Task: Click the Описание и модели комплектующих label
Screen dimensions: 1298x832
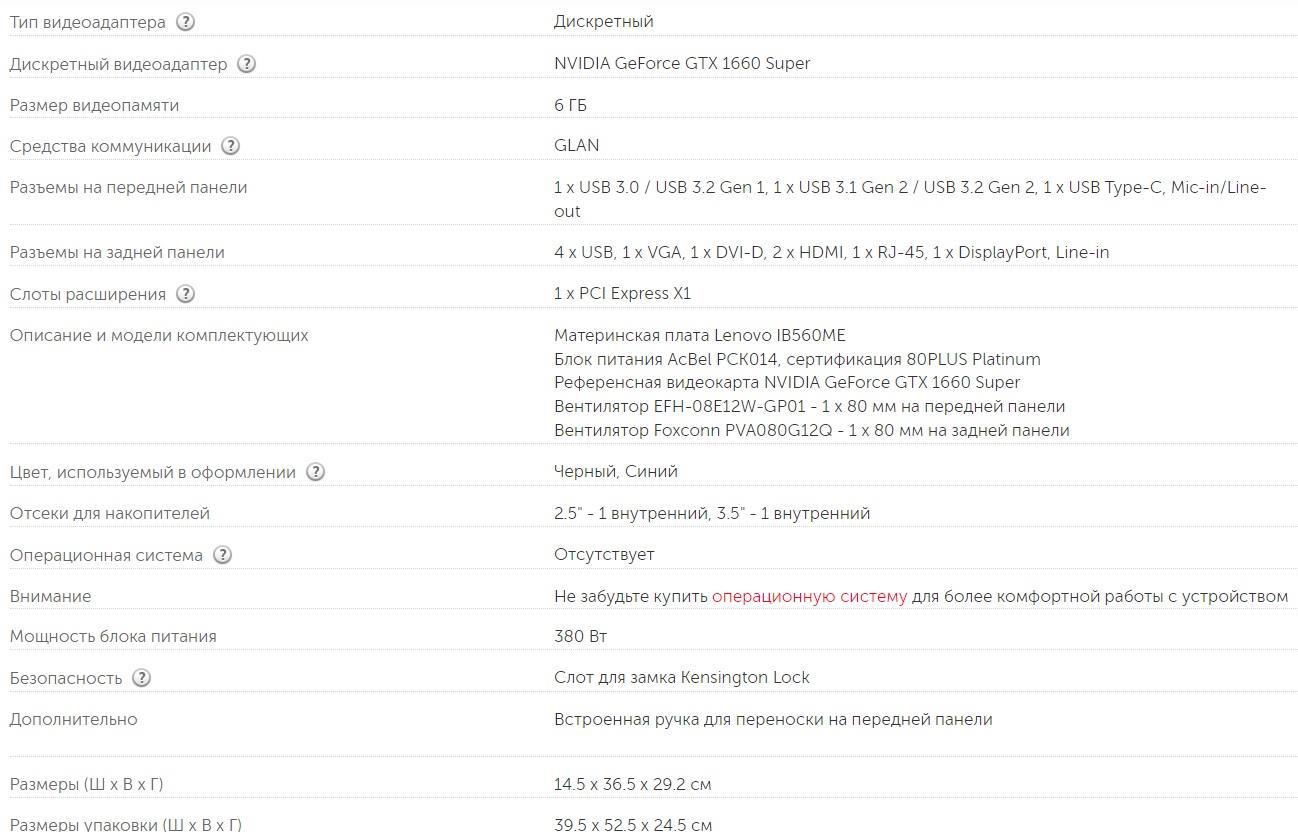Action: (159, 335)
